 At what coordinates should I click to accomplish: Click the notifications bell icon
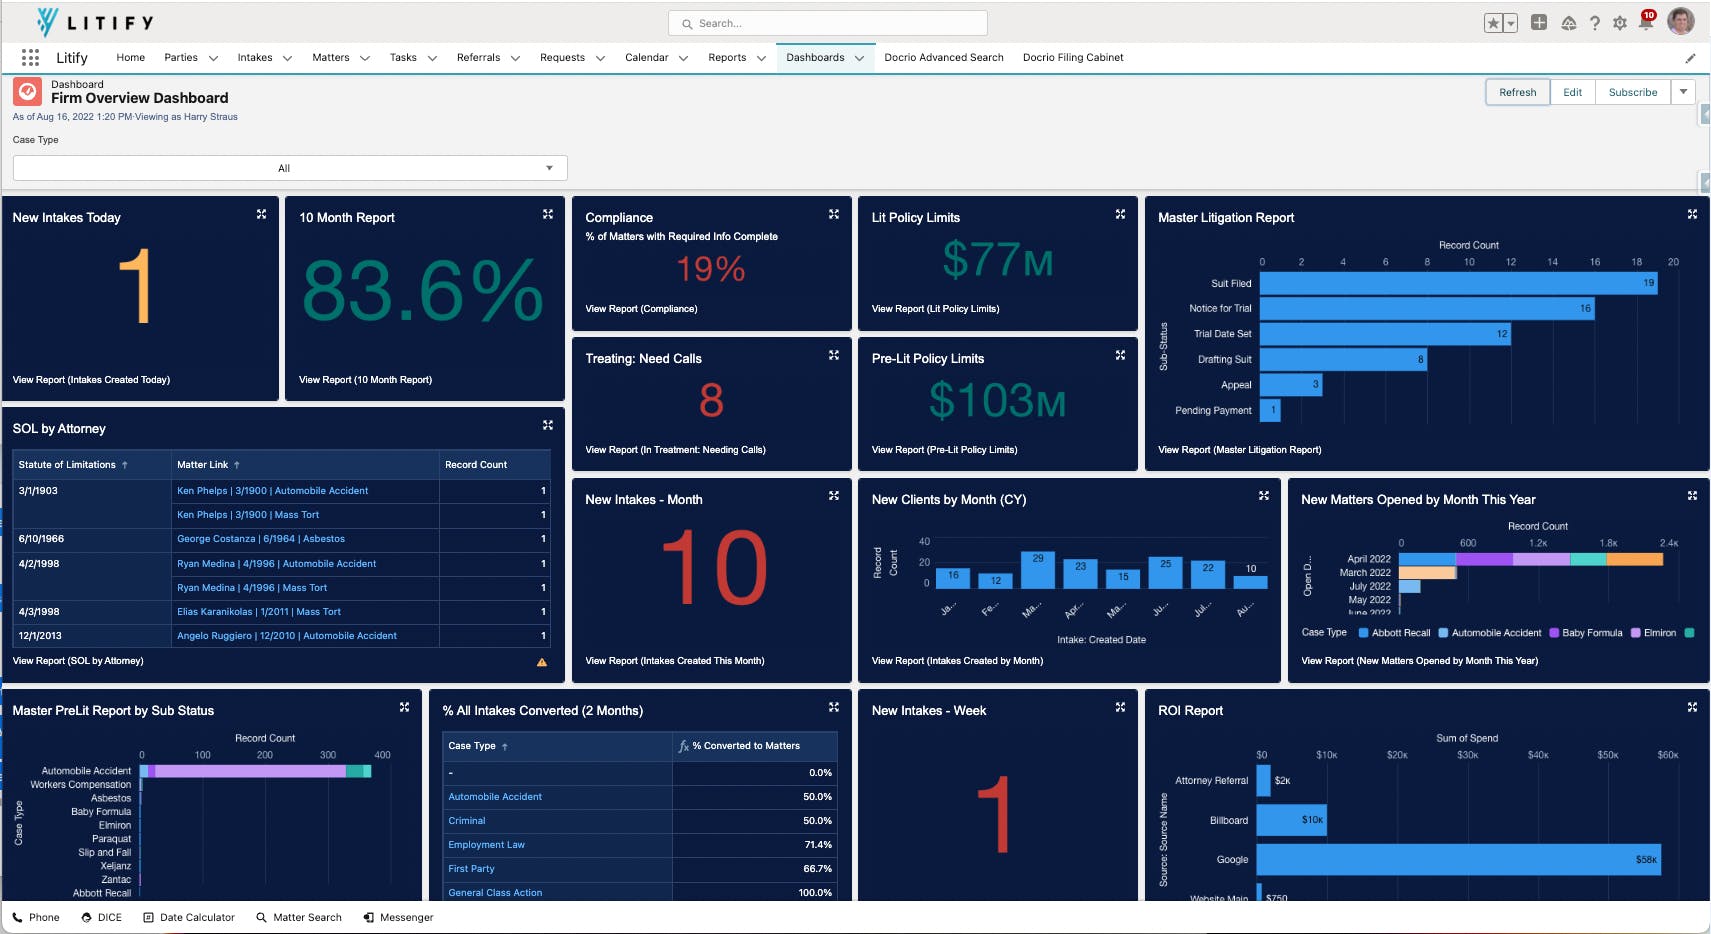(1646, 23)
